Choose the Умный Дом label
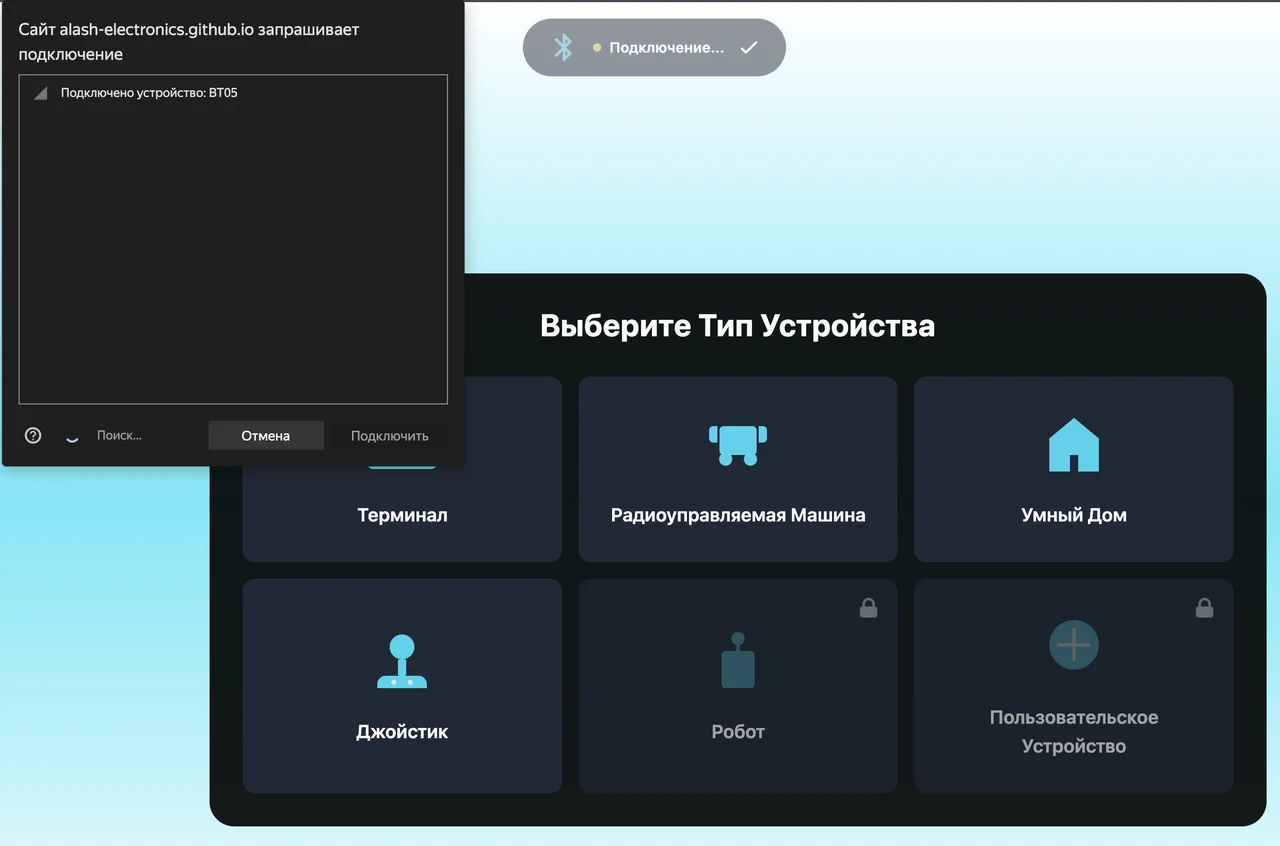Screen dimensions: 1280x846 (1073, 516)
